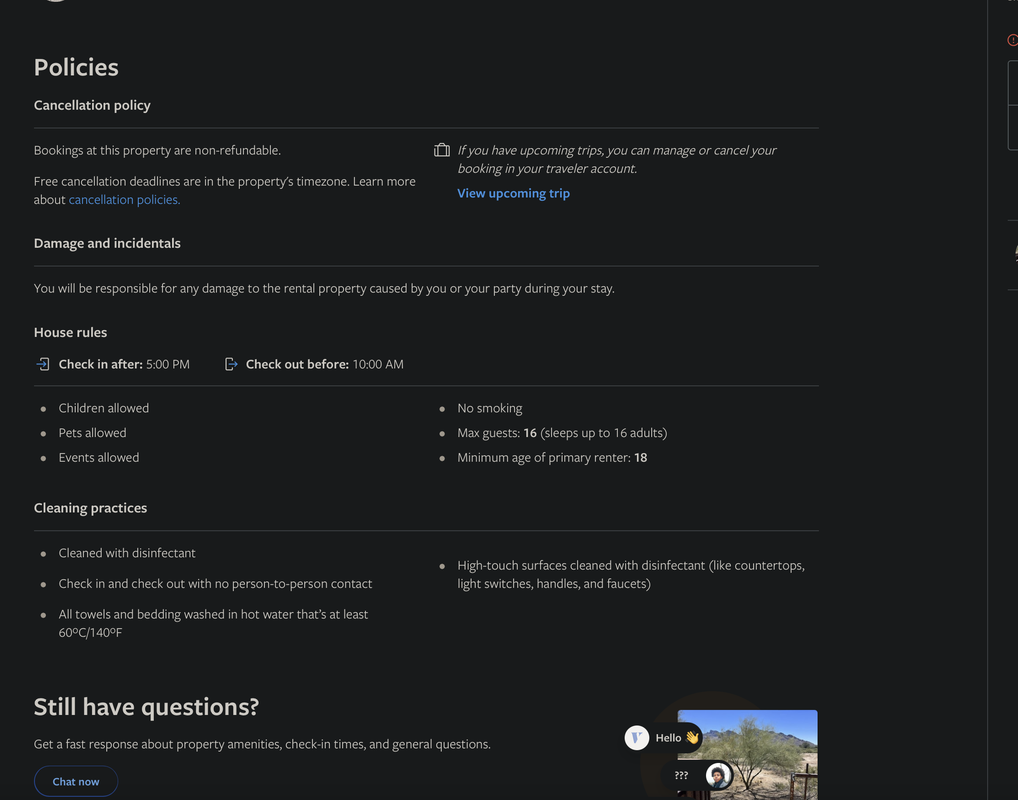The height and width of the screenshot is (800, 1018).
Task: Click the 'Max guests: 16' rule
Action: [562, 433]
